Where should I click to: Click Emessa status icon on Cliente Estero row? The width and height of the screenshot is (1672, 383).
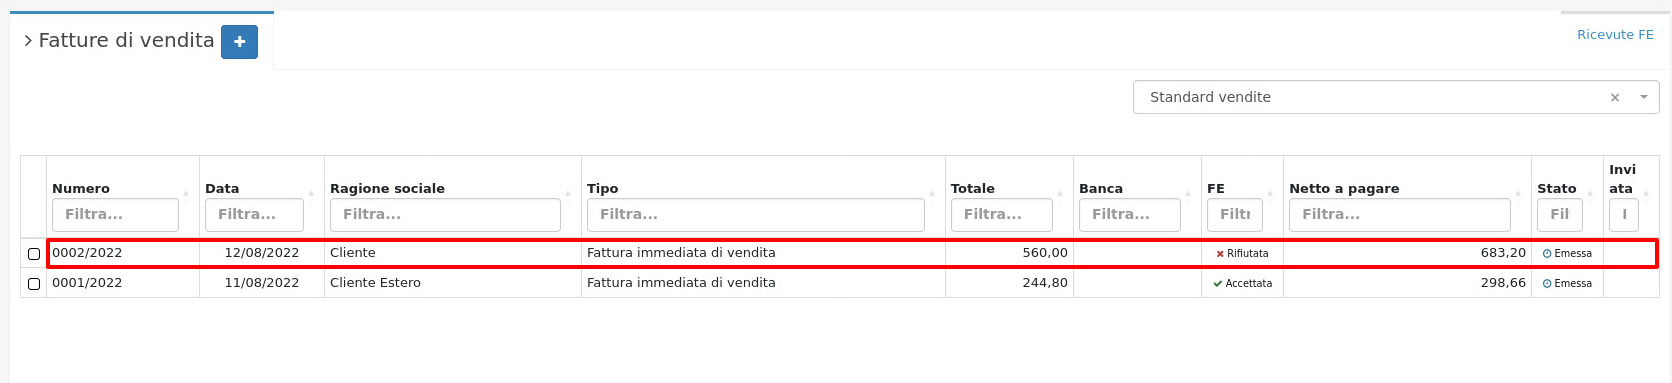(1547, 284)
